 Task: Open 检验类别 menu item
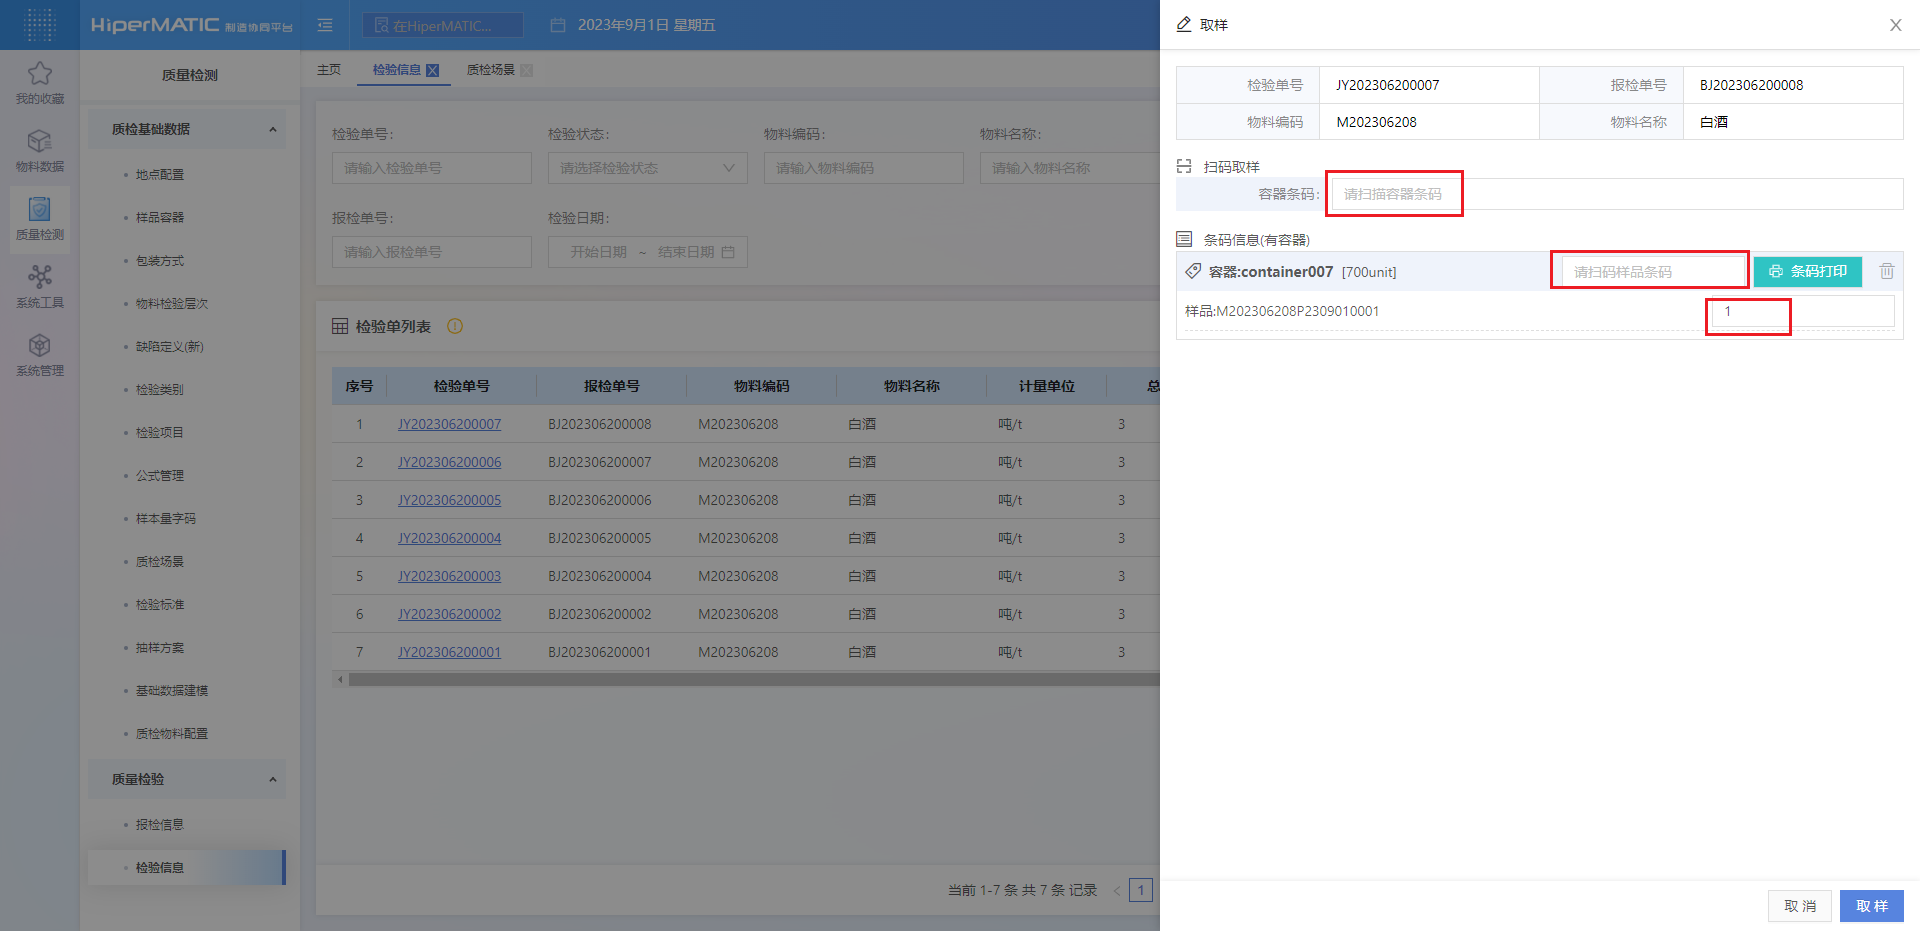[160, 389]
